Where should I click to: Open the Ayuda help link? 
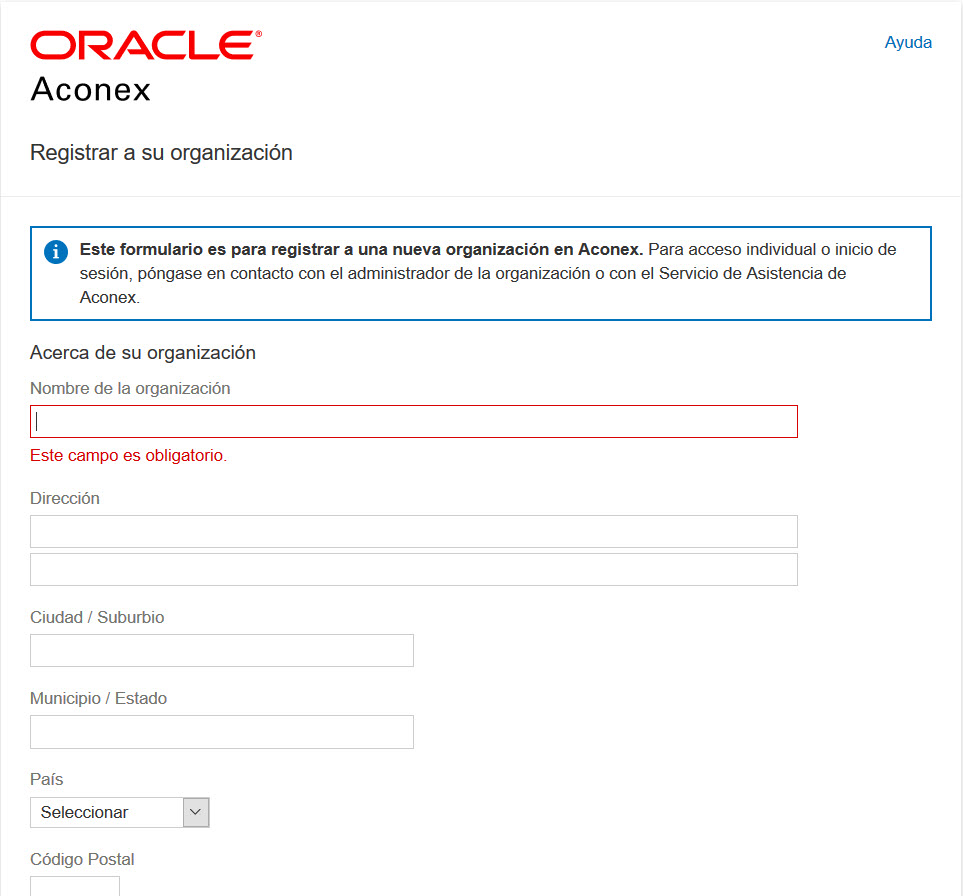pos(908,42)
